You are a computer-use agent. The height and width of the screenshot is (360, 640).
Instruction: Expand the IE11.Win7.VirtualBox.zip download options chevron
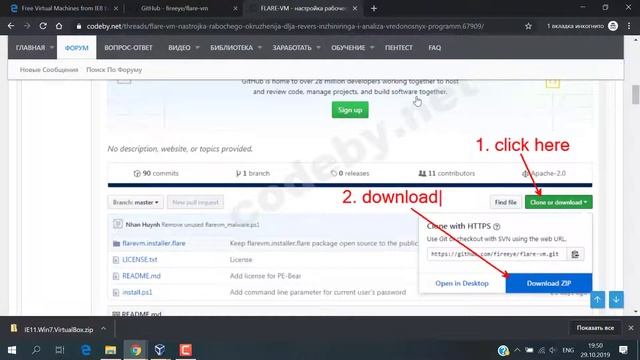tap(104, 329)
